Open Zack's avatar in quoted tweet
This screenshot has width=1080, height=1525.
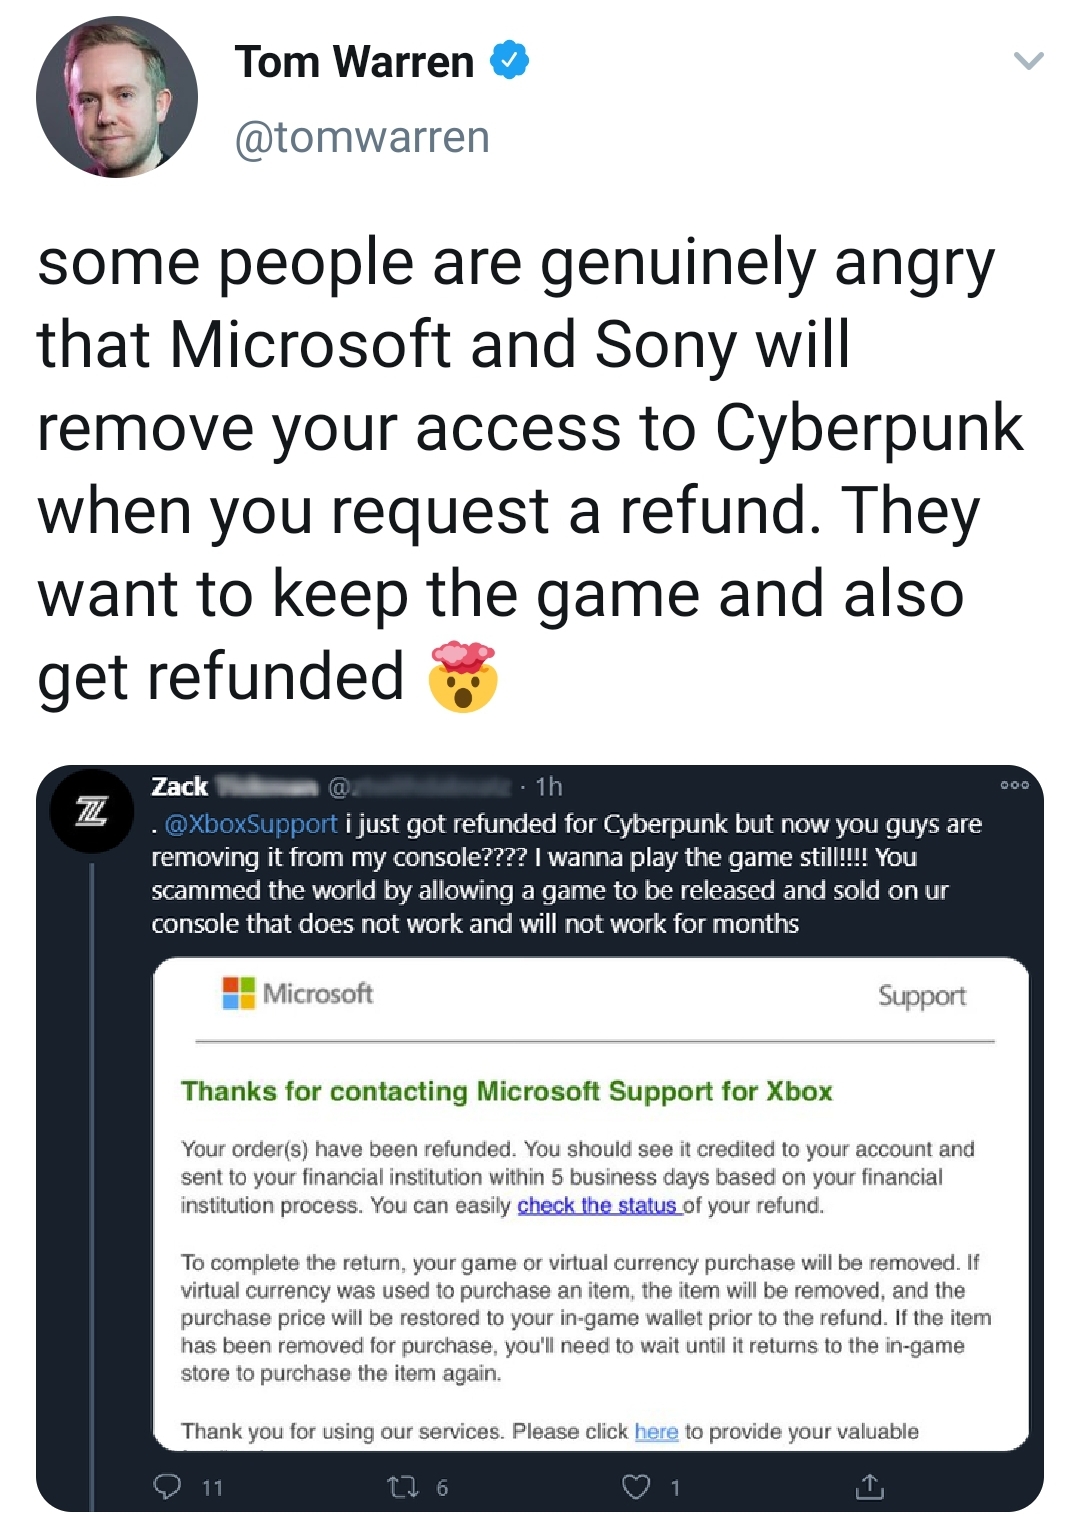coord(92,810)
